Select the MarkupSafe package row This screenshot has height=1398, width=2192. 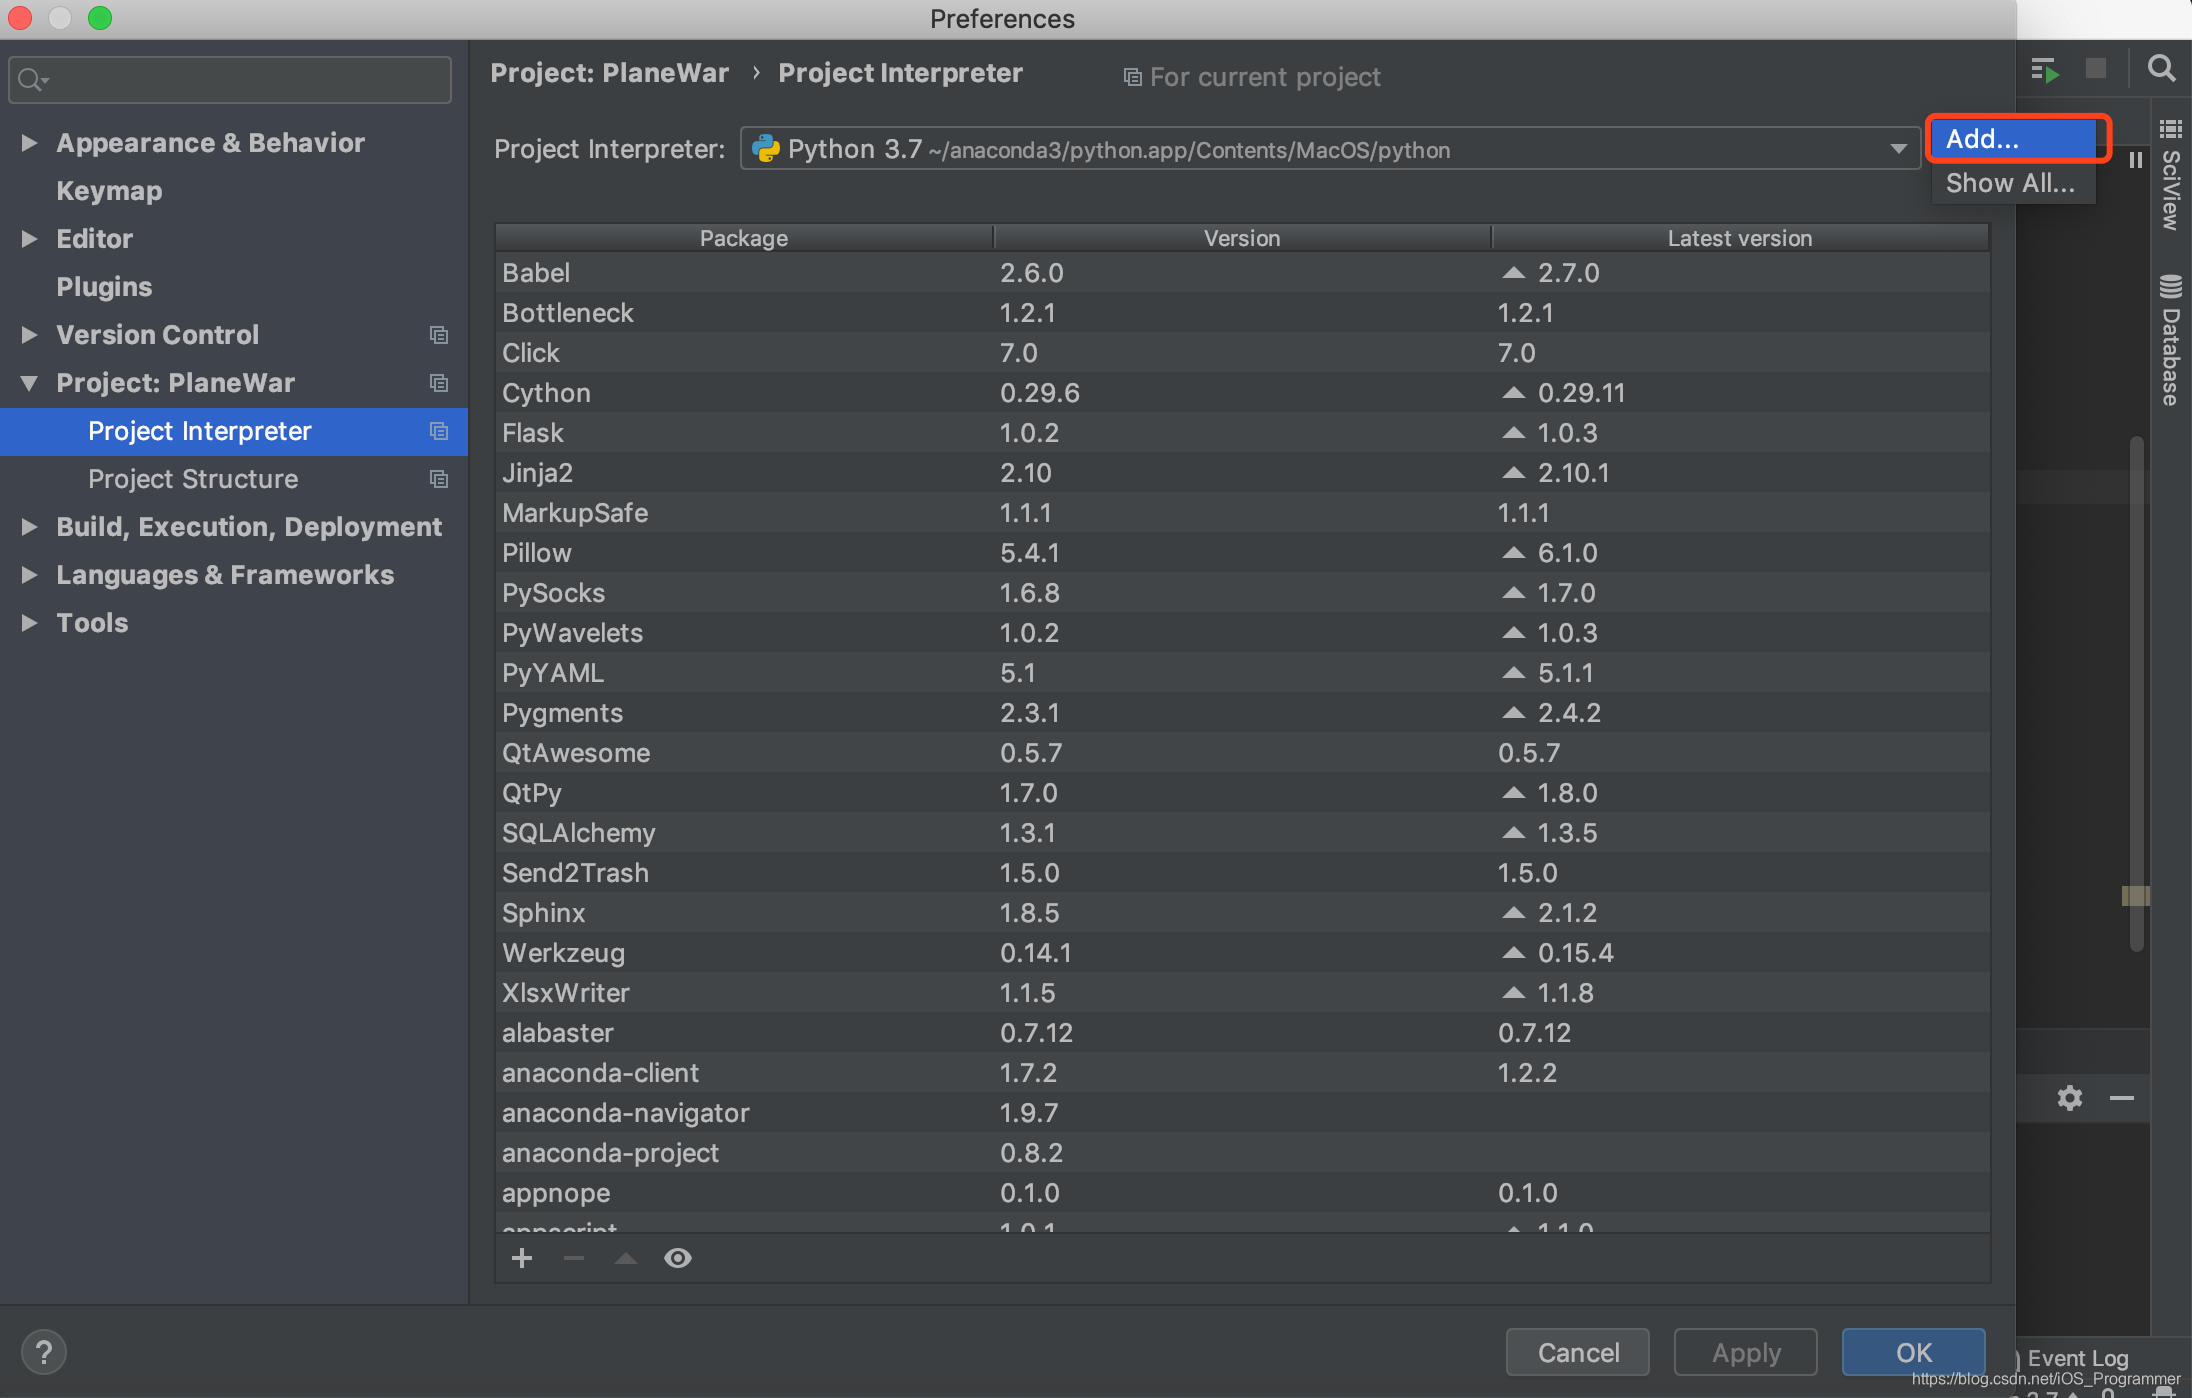[x=1242, y=513]
